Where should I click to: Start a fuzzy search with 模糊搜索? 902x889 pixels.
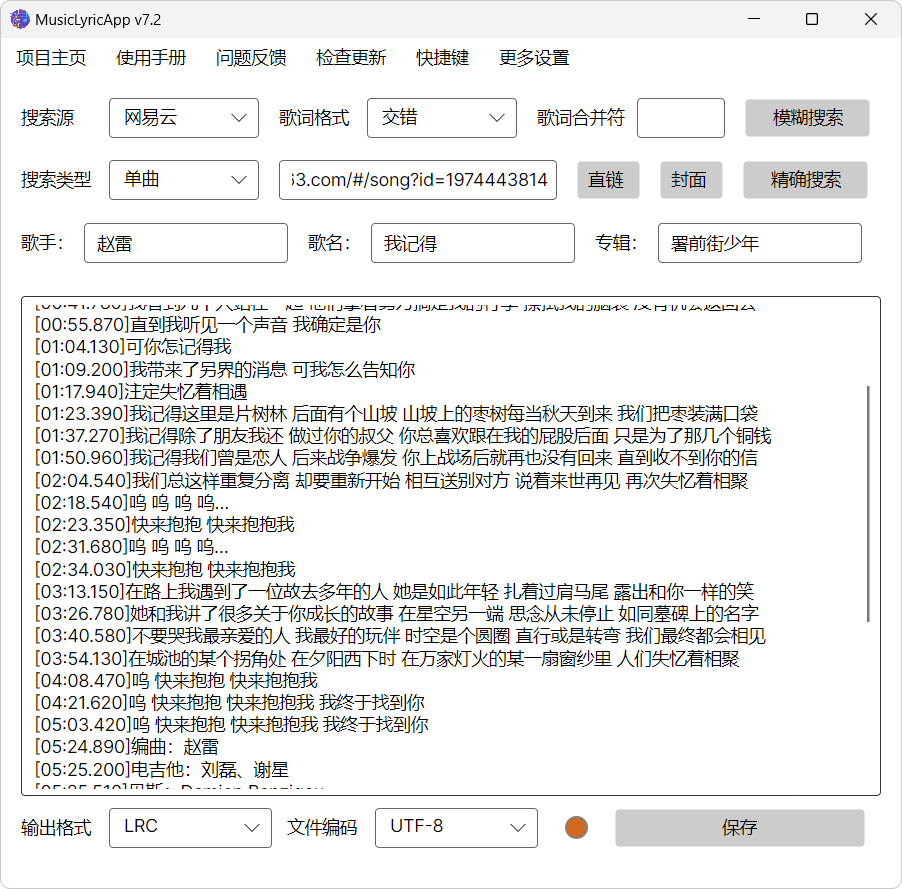pyautogui.click(x=804, y=117)
